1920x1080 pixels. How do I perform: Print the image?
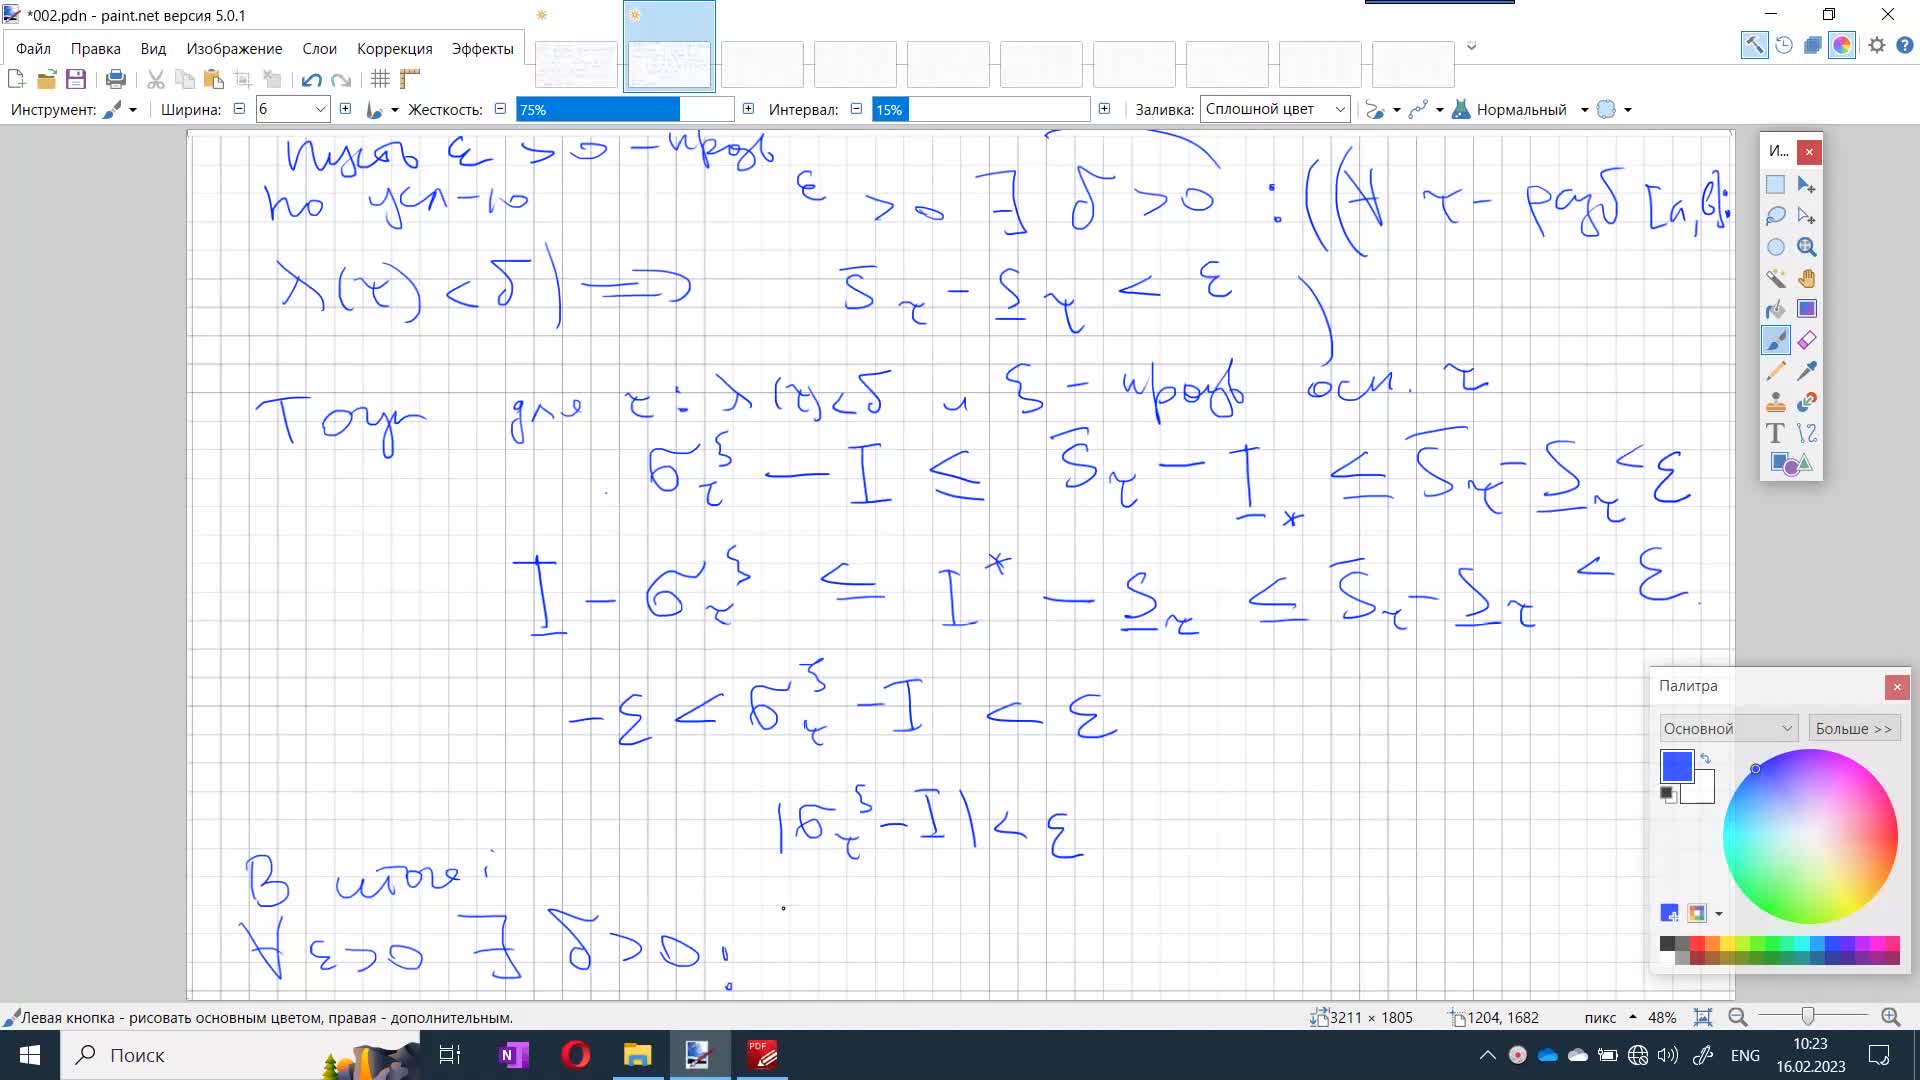click(116, 79)
